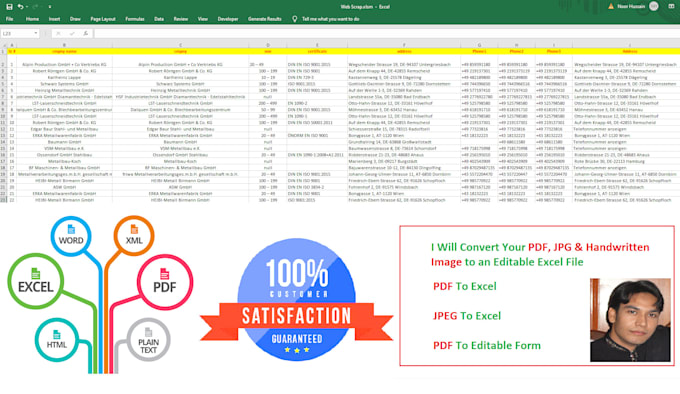This screenshot has width=680, height=394.
Task: Open the Generate Results custom tab
Action: (x=265, y=19)
